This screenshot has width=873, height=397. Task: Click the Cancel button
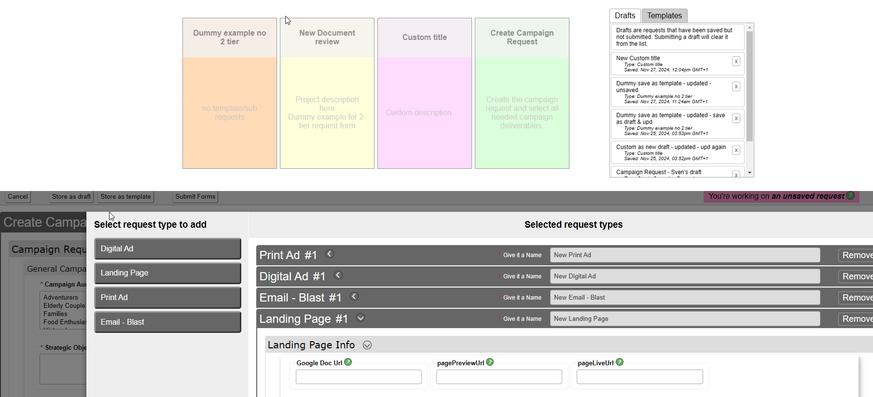18,197
